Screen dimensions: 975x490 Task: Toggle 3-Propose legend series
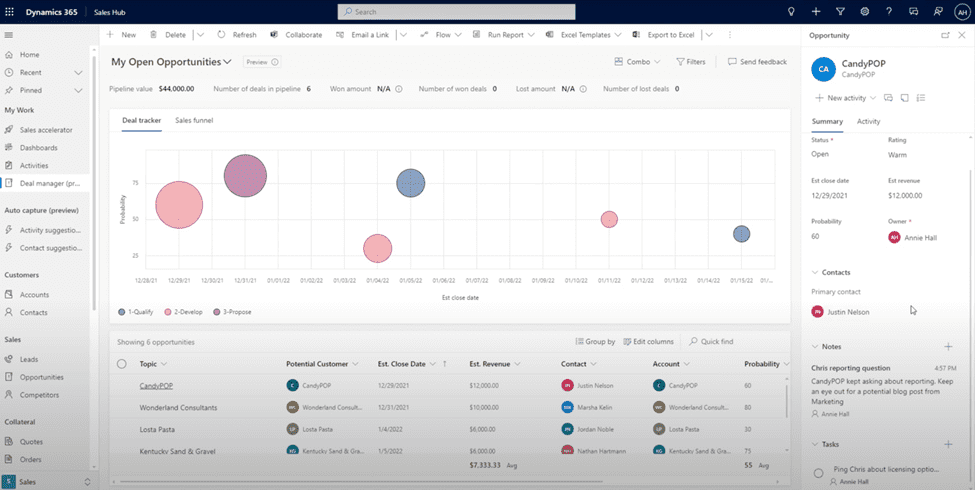[x=232, y=312]
